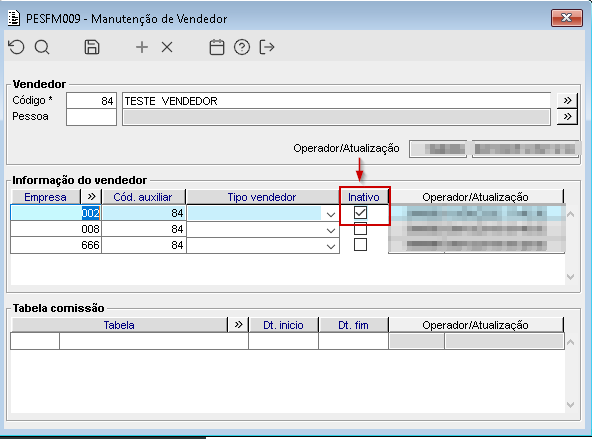Image resolution: width=592 pixels, height=439 pixels.
Task: Click Cód. auxiliar cell in 008 row
Action: [x=144, y=229]
